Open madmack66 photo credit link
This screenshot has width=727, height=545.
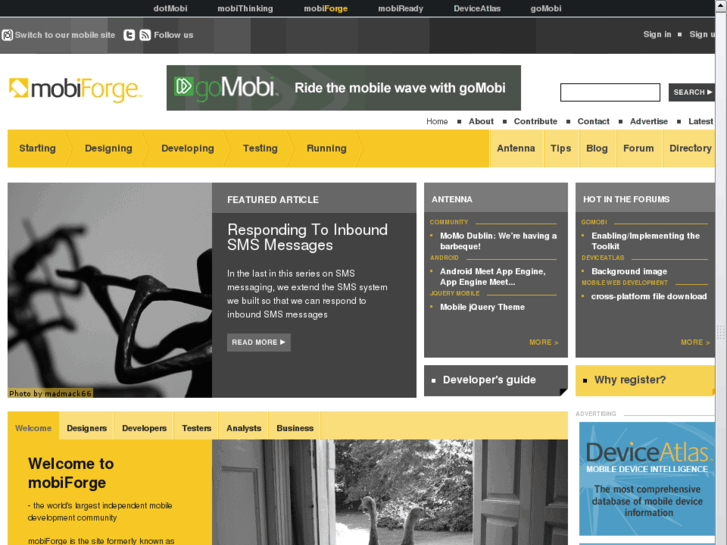(x=68, y=393)
